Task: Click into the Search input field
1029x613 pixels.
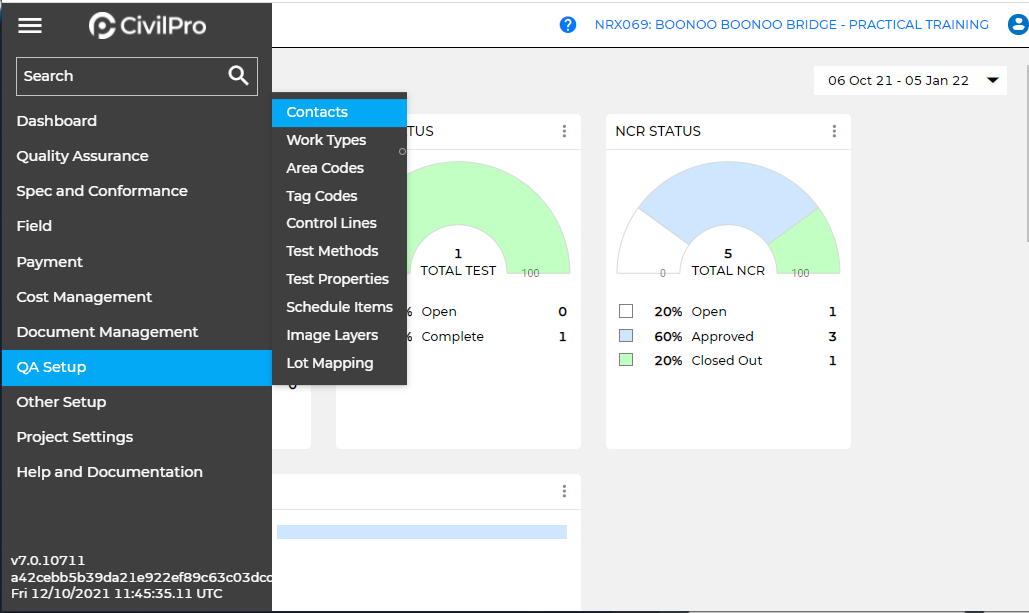Action: [118, 76]
